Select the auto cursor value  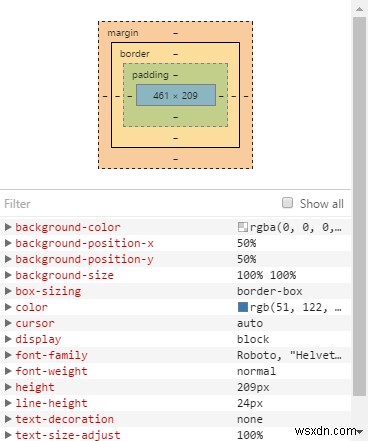click(x=250, y=323)
